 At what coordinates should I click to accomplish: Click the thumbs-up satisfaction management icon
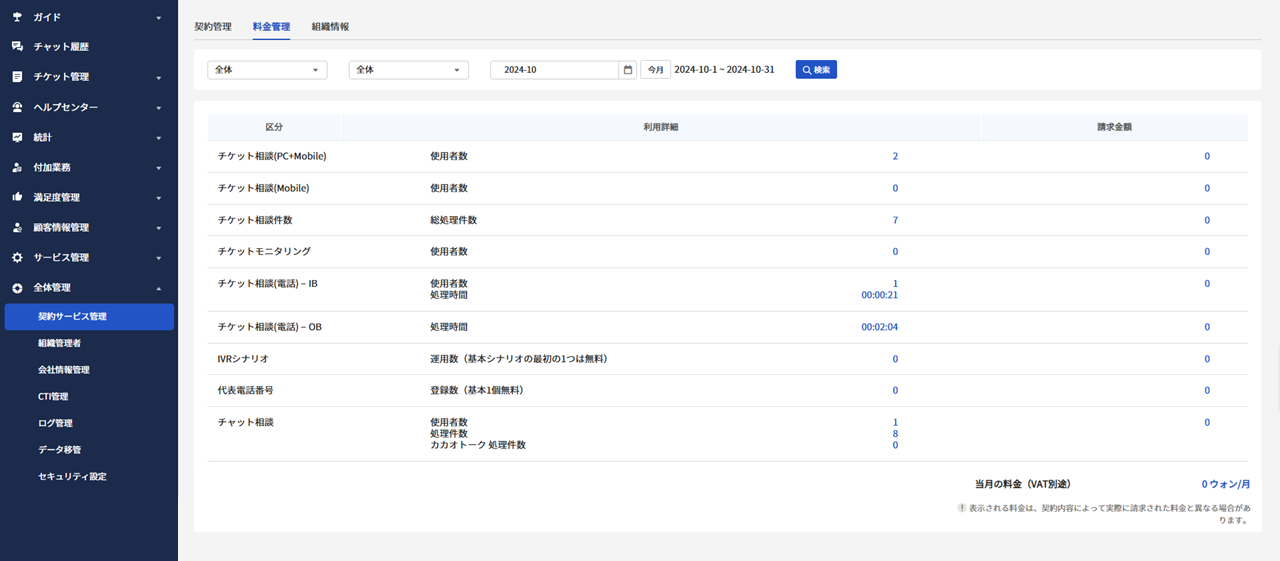[17, 197]
